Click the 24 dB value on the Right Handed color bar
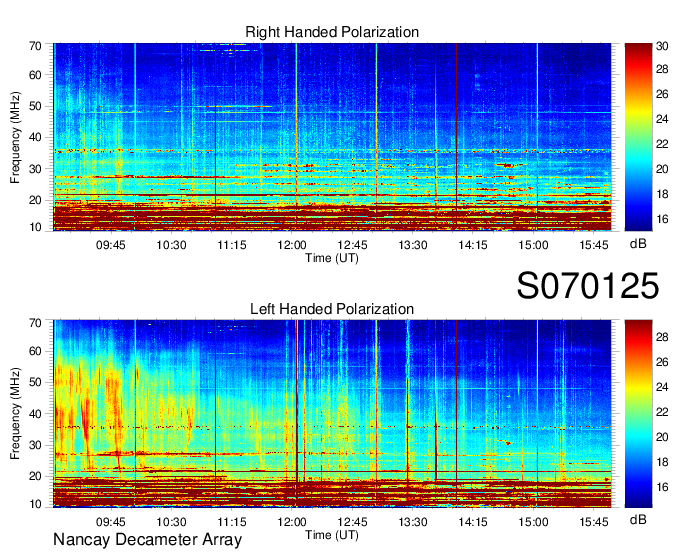680x552 pixels. point(662,119)
